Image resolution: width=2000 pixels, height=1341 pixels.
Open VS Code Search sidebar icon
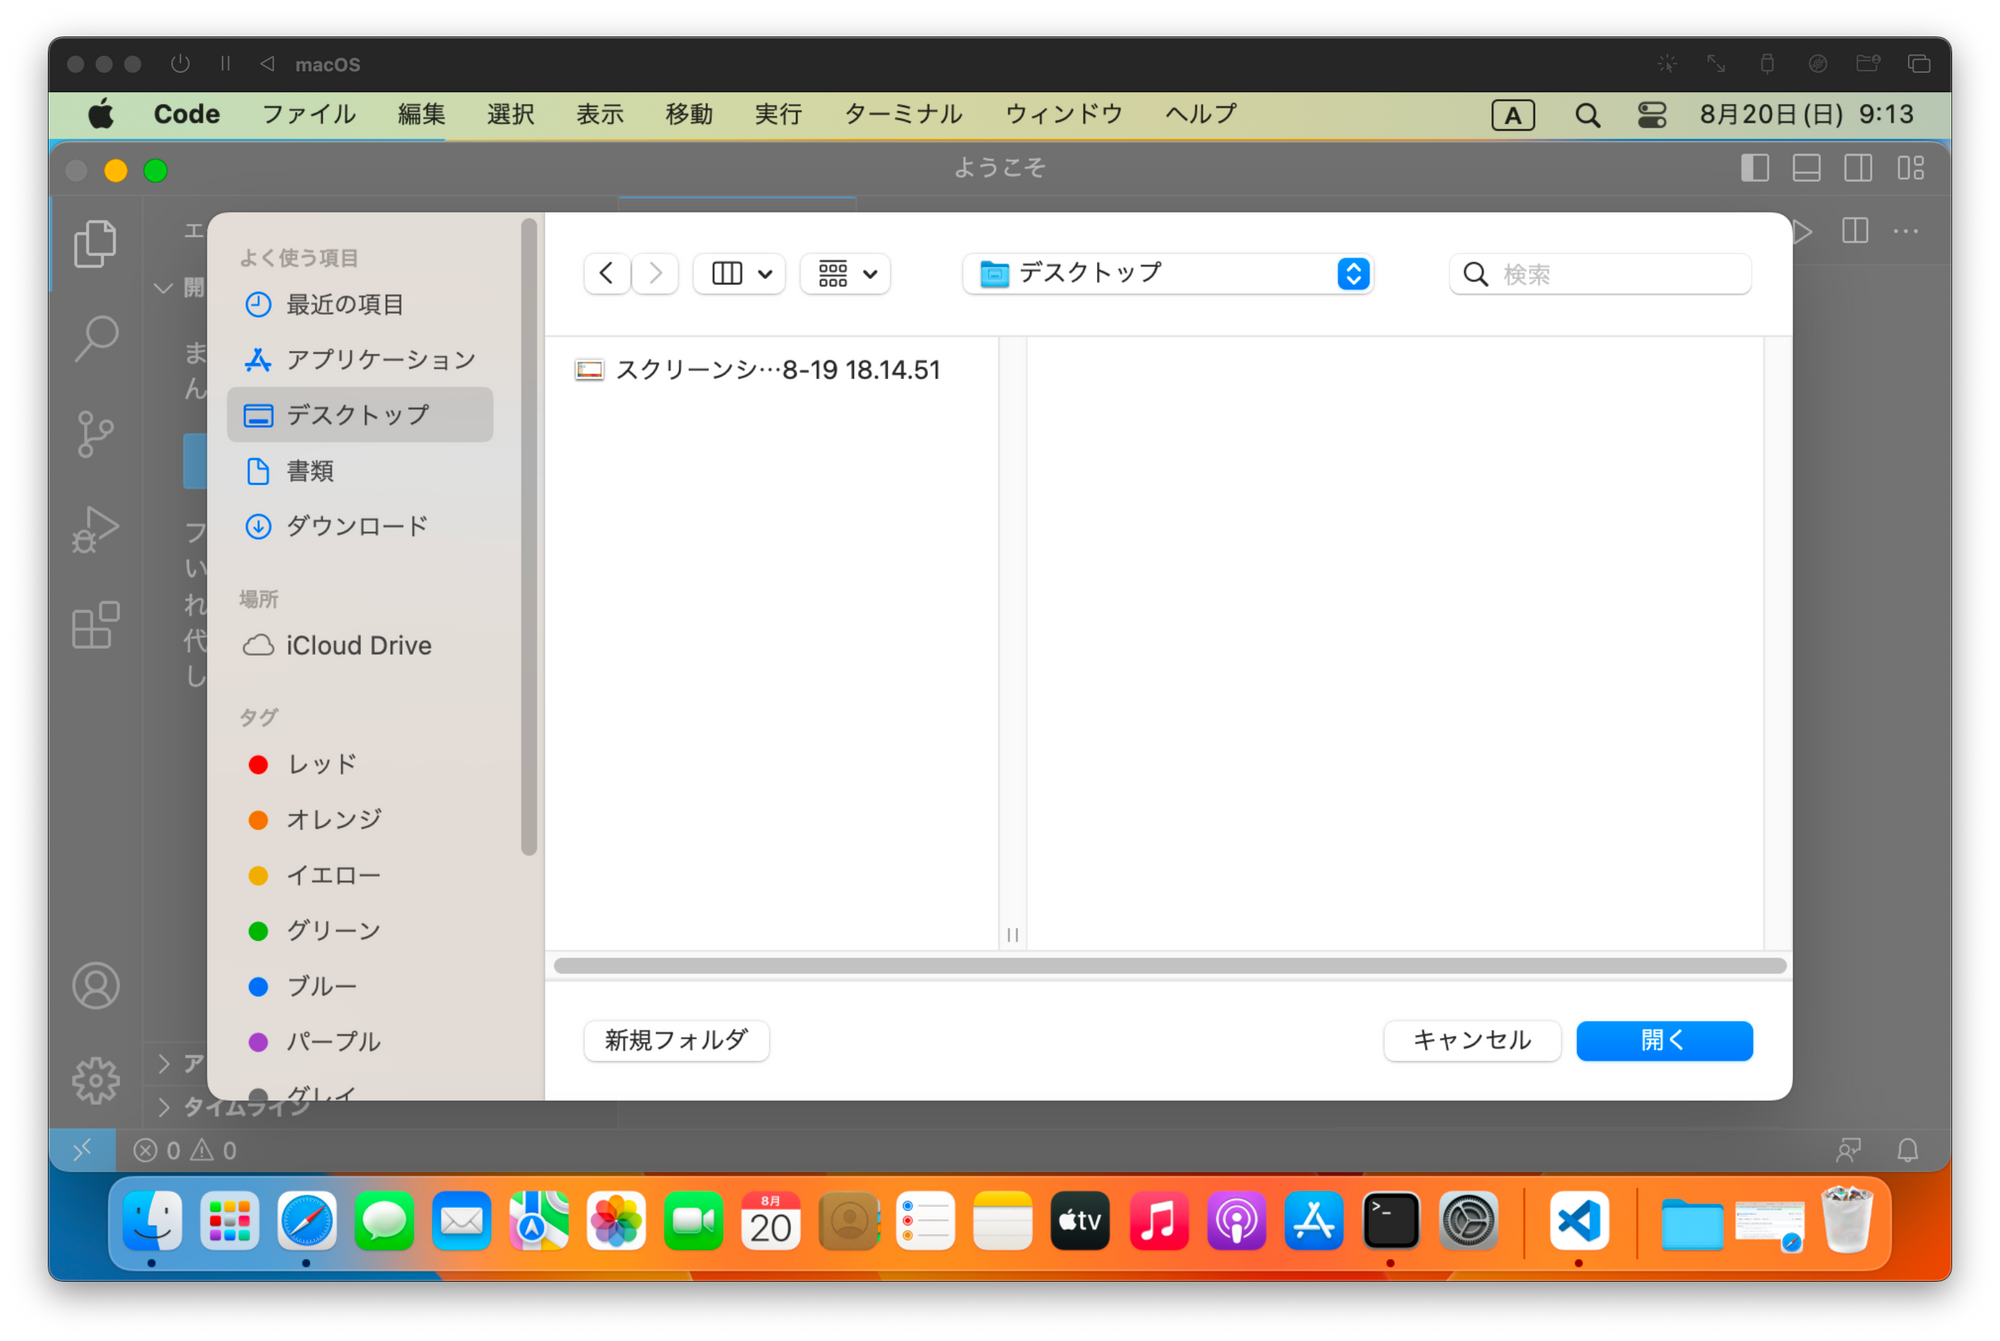click(x=95, y=339)
